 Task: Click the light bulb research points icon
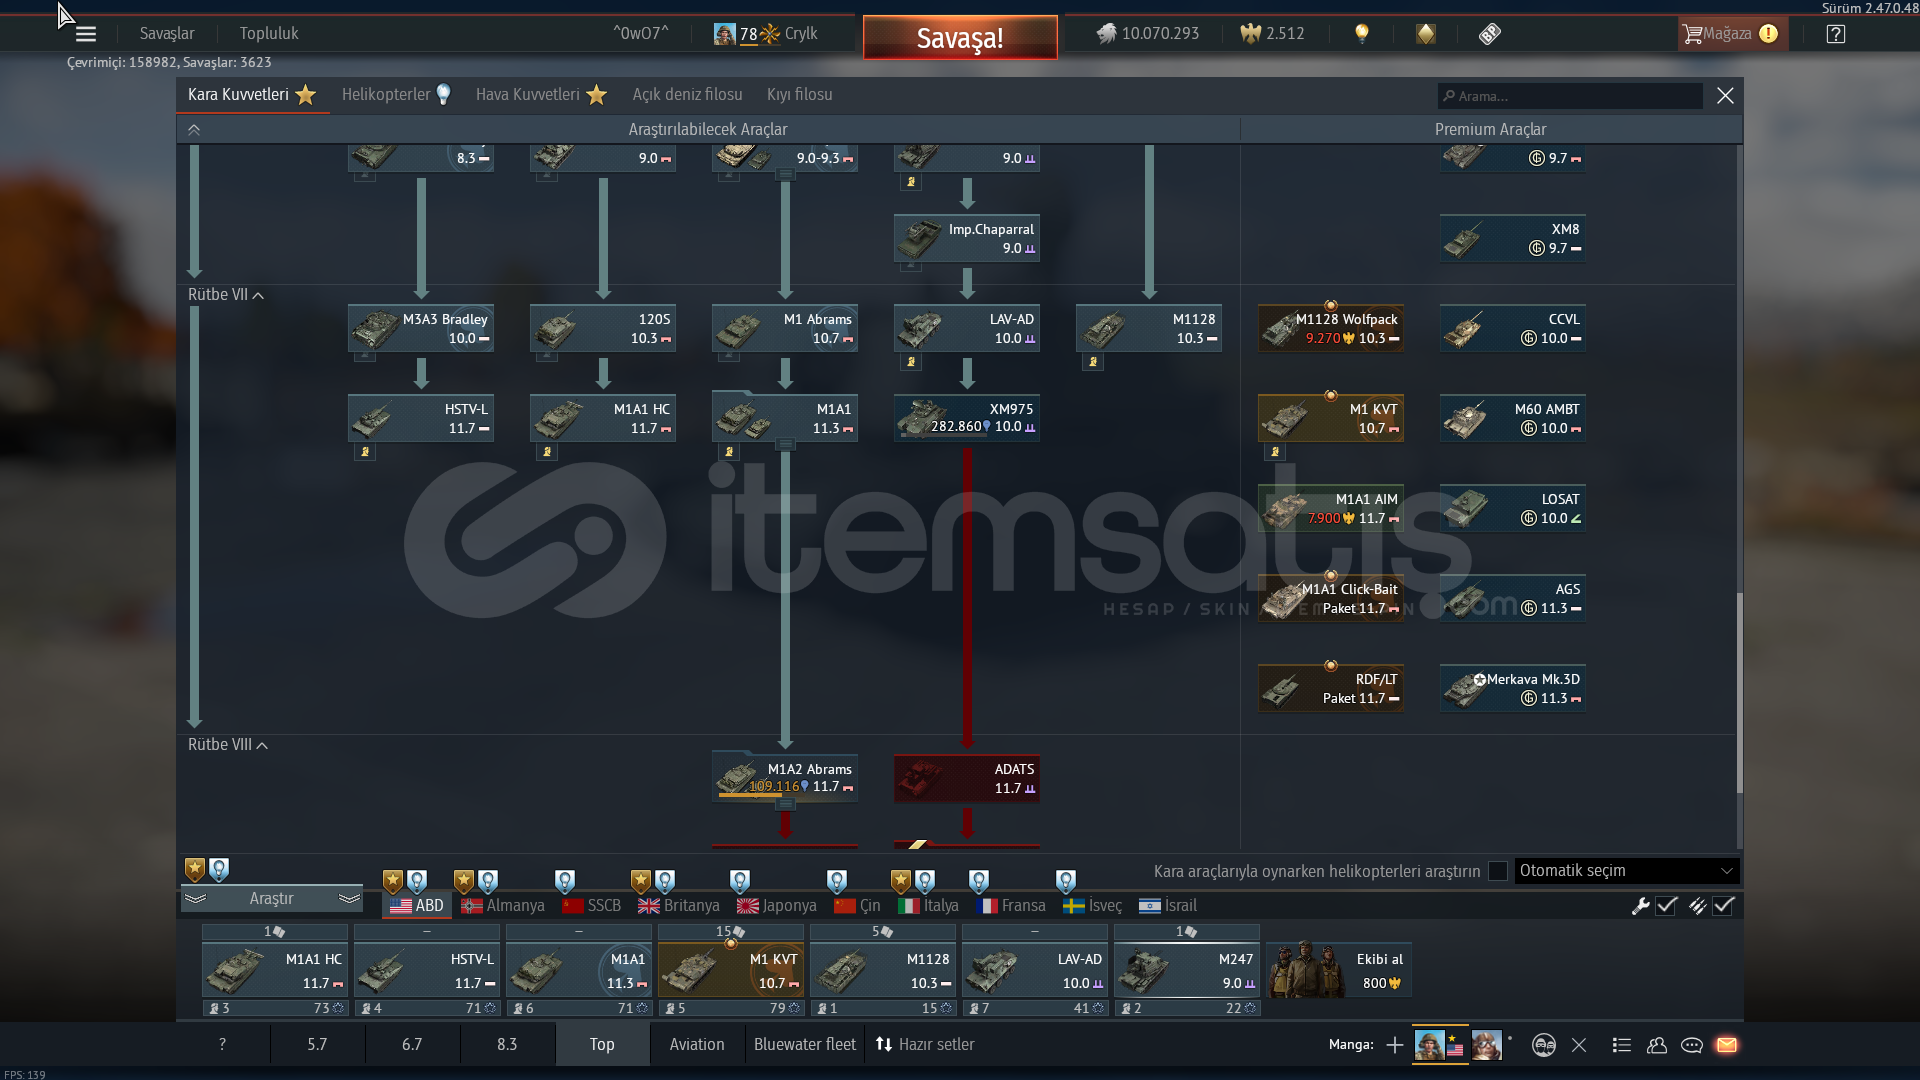pyautogui.click(x=1361, y=34)
